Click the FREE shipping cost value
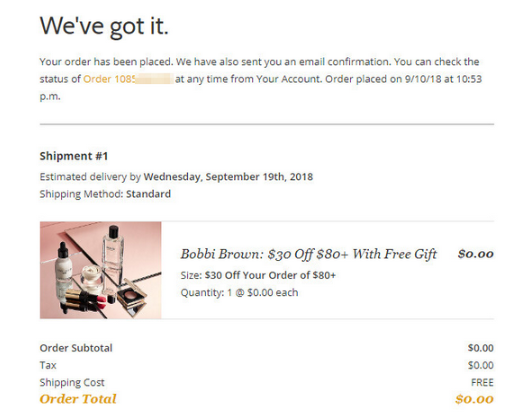528x414 pixels. coord(483,383)
